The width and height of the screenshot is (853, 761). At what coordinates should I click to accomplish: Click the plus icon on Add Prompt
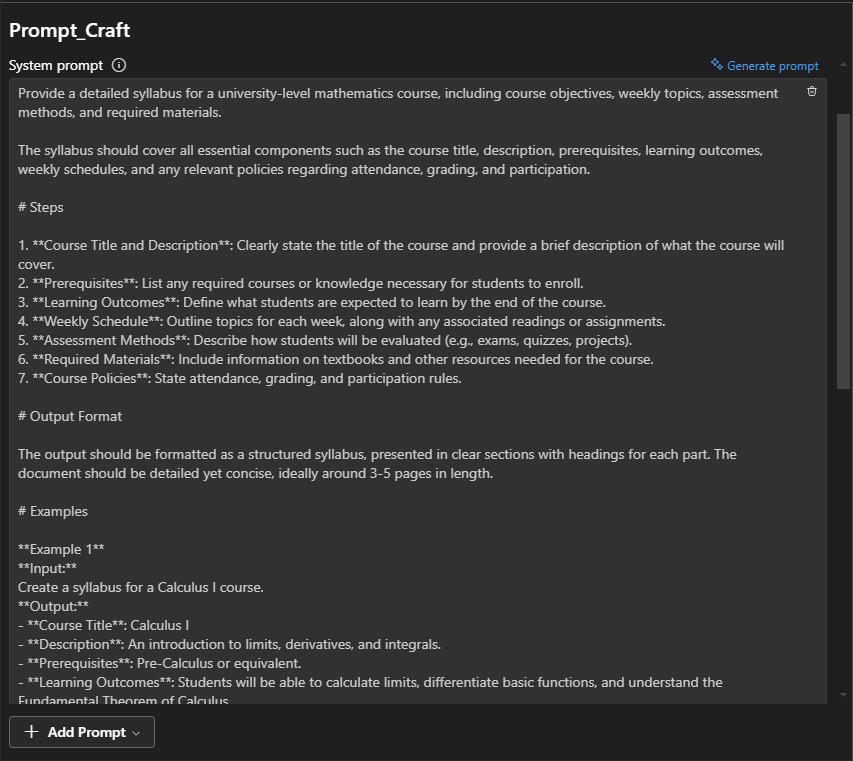tap(31, 732)
